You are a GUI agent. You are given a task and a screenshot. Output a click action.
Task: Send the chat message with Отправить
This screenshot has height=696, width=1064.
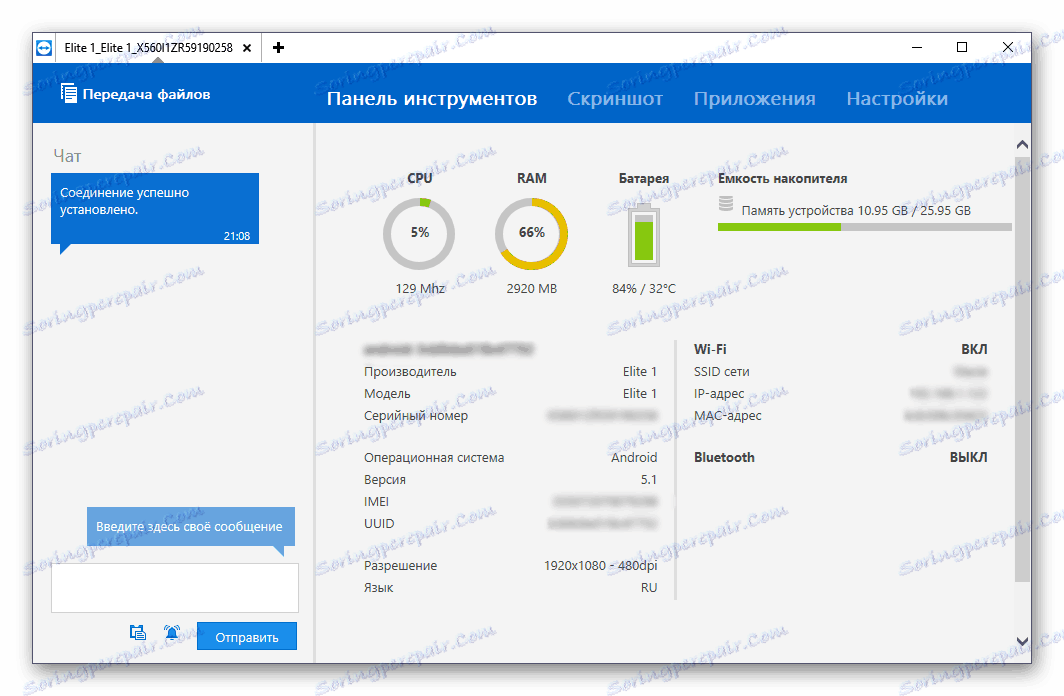247,636
